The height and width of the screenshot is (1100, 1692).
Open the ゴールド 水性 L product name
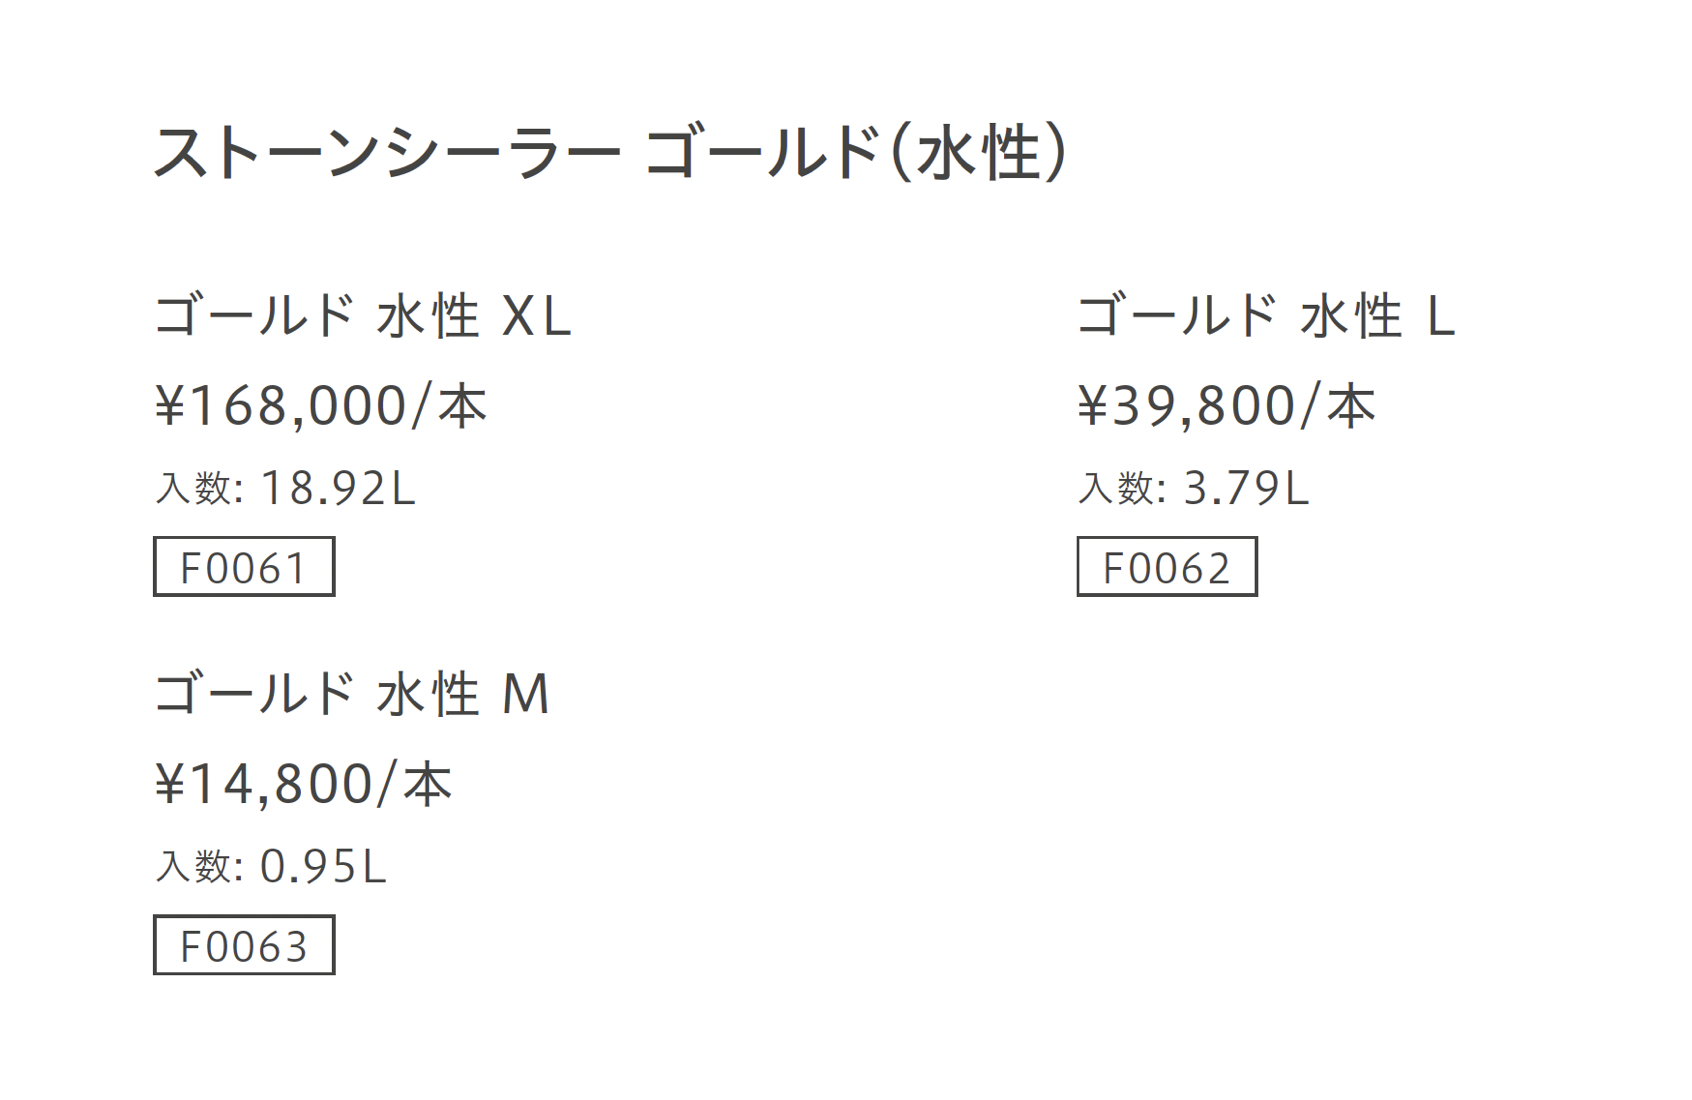1266,316
